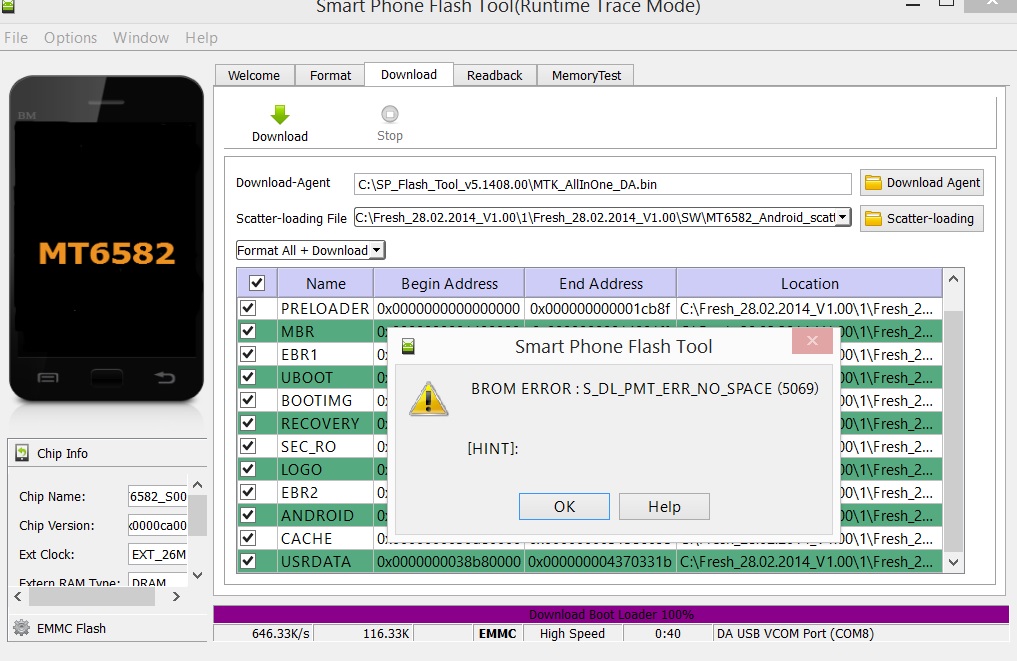1017x661 pixels.
Task: Click the Download Agent folder button
Action: coord(921,182)
